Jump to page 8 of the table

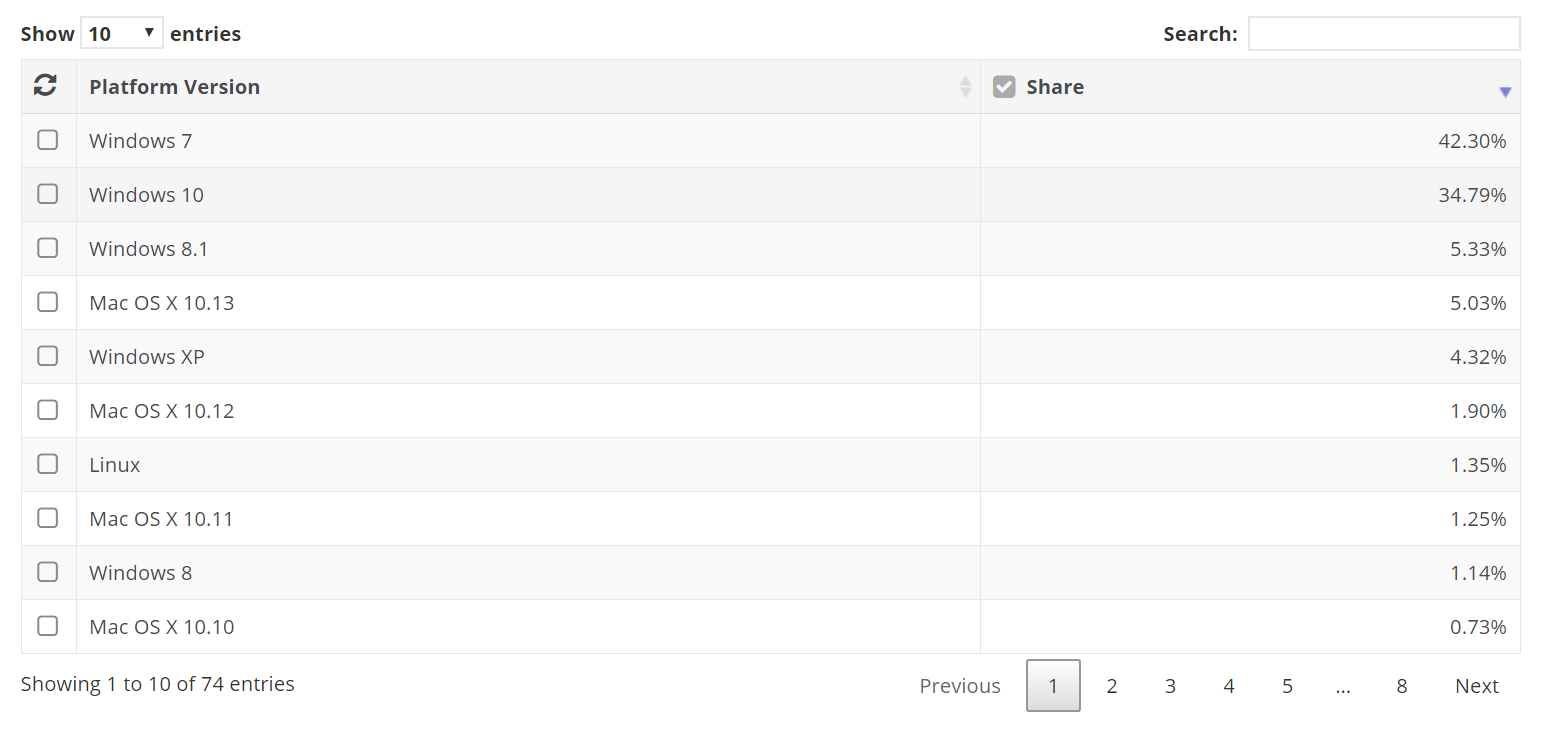click(1402, 686)
